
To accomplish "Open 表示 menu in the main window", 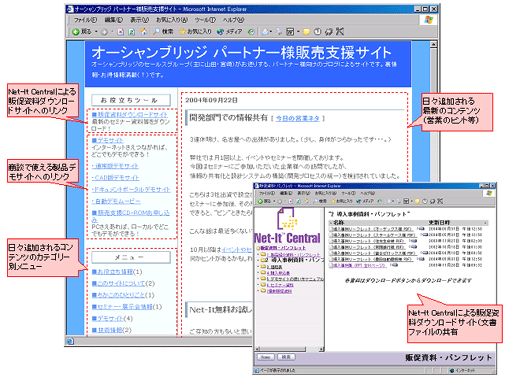I will pos(139,20).
